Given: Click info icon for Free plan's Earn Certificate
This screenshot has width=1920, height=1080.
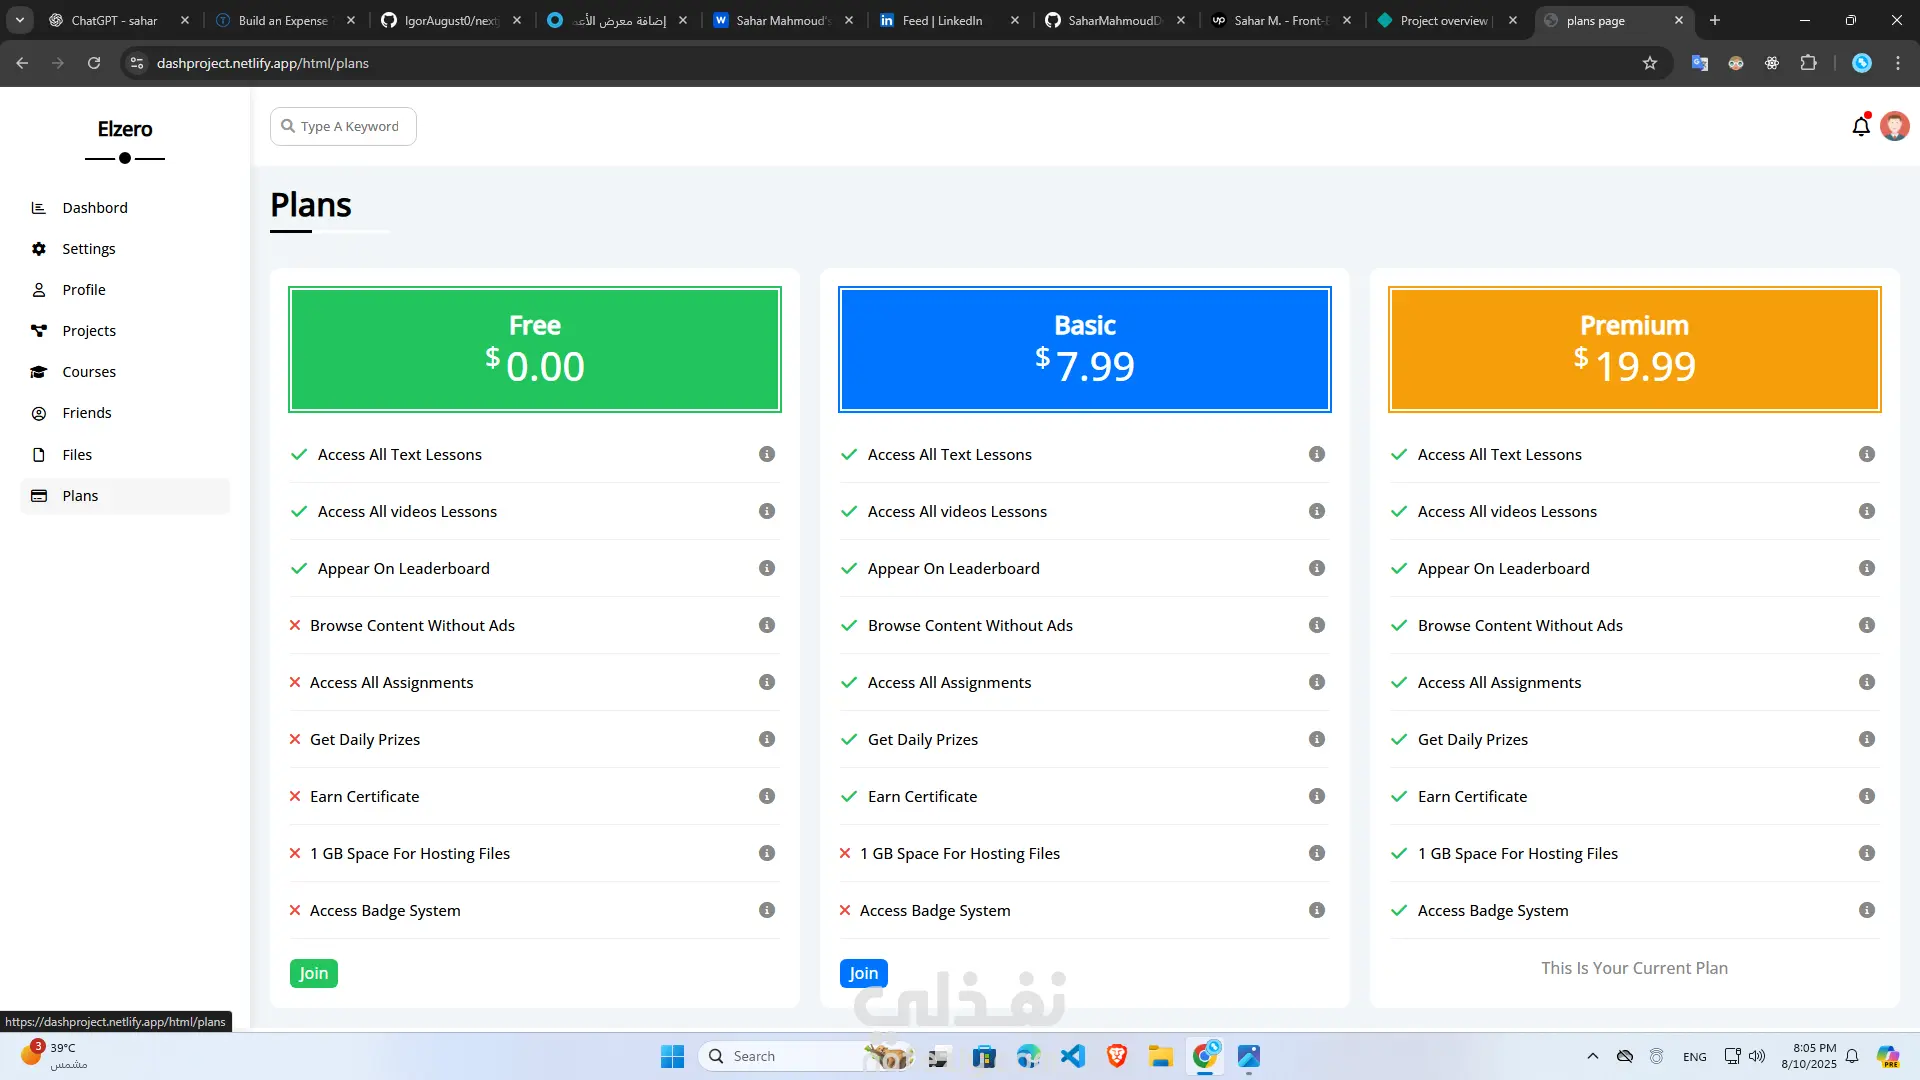Looking at the screenshot, I should tap(767, 796).
